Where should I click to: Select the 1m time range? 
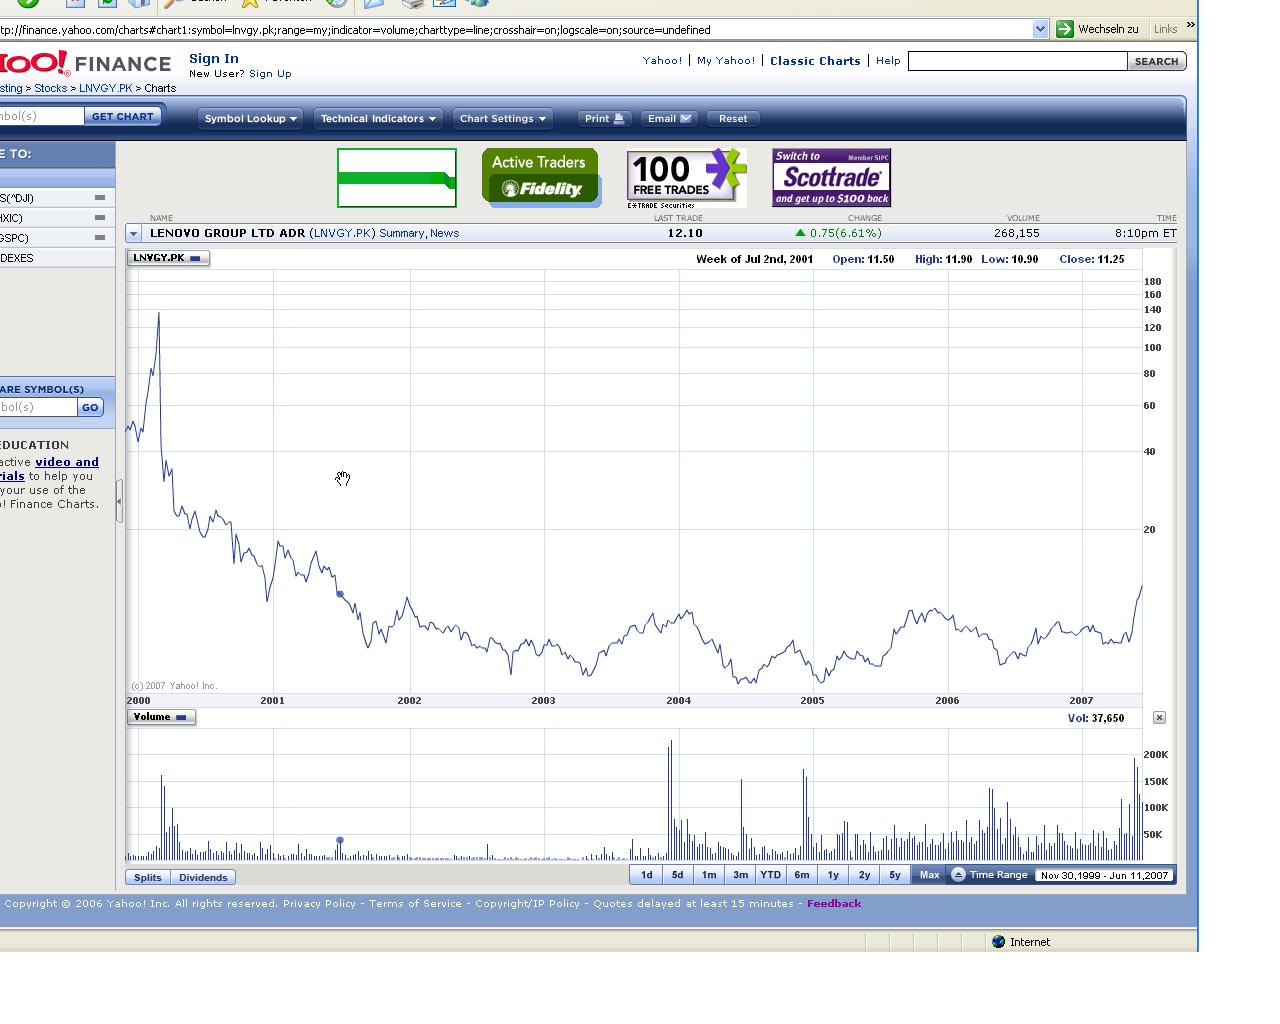pos(709,875)
